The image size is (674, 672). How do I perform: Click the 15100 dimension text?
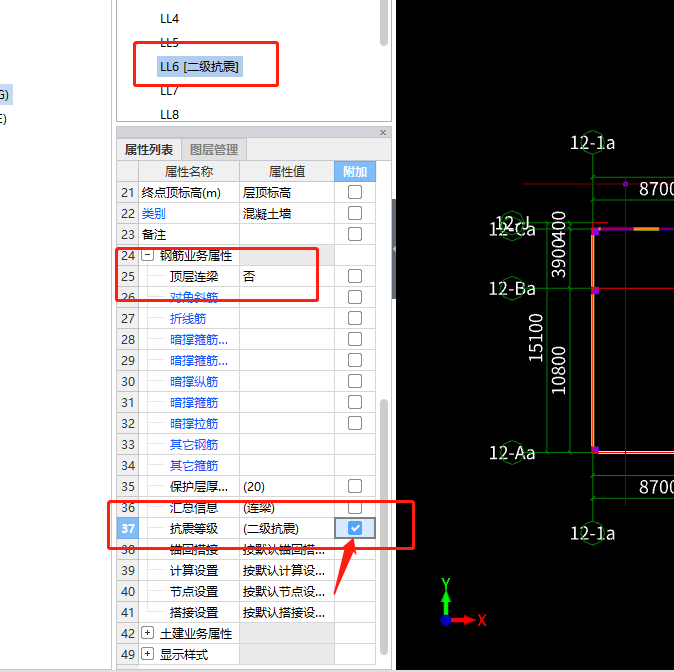point(536,338)
